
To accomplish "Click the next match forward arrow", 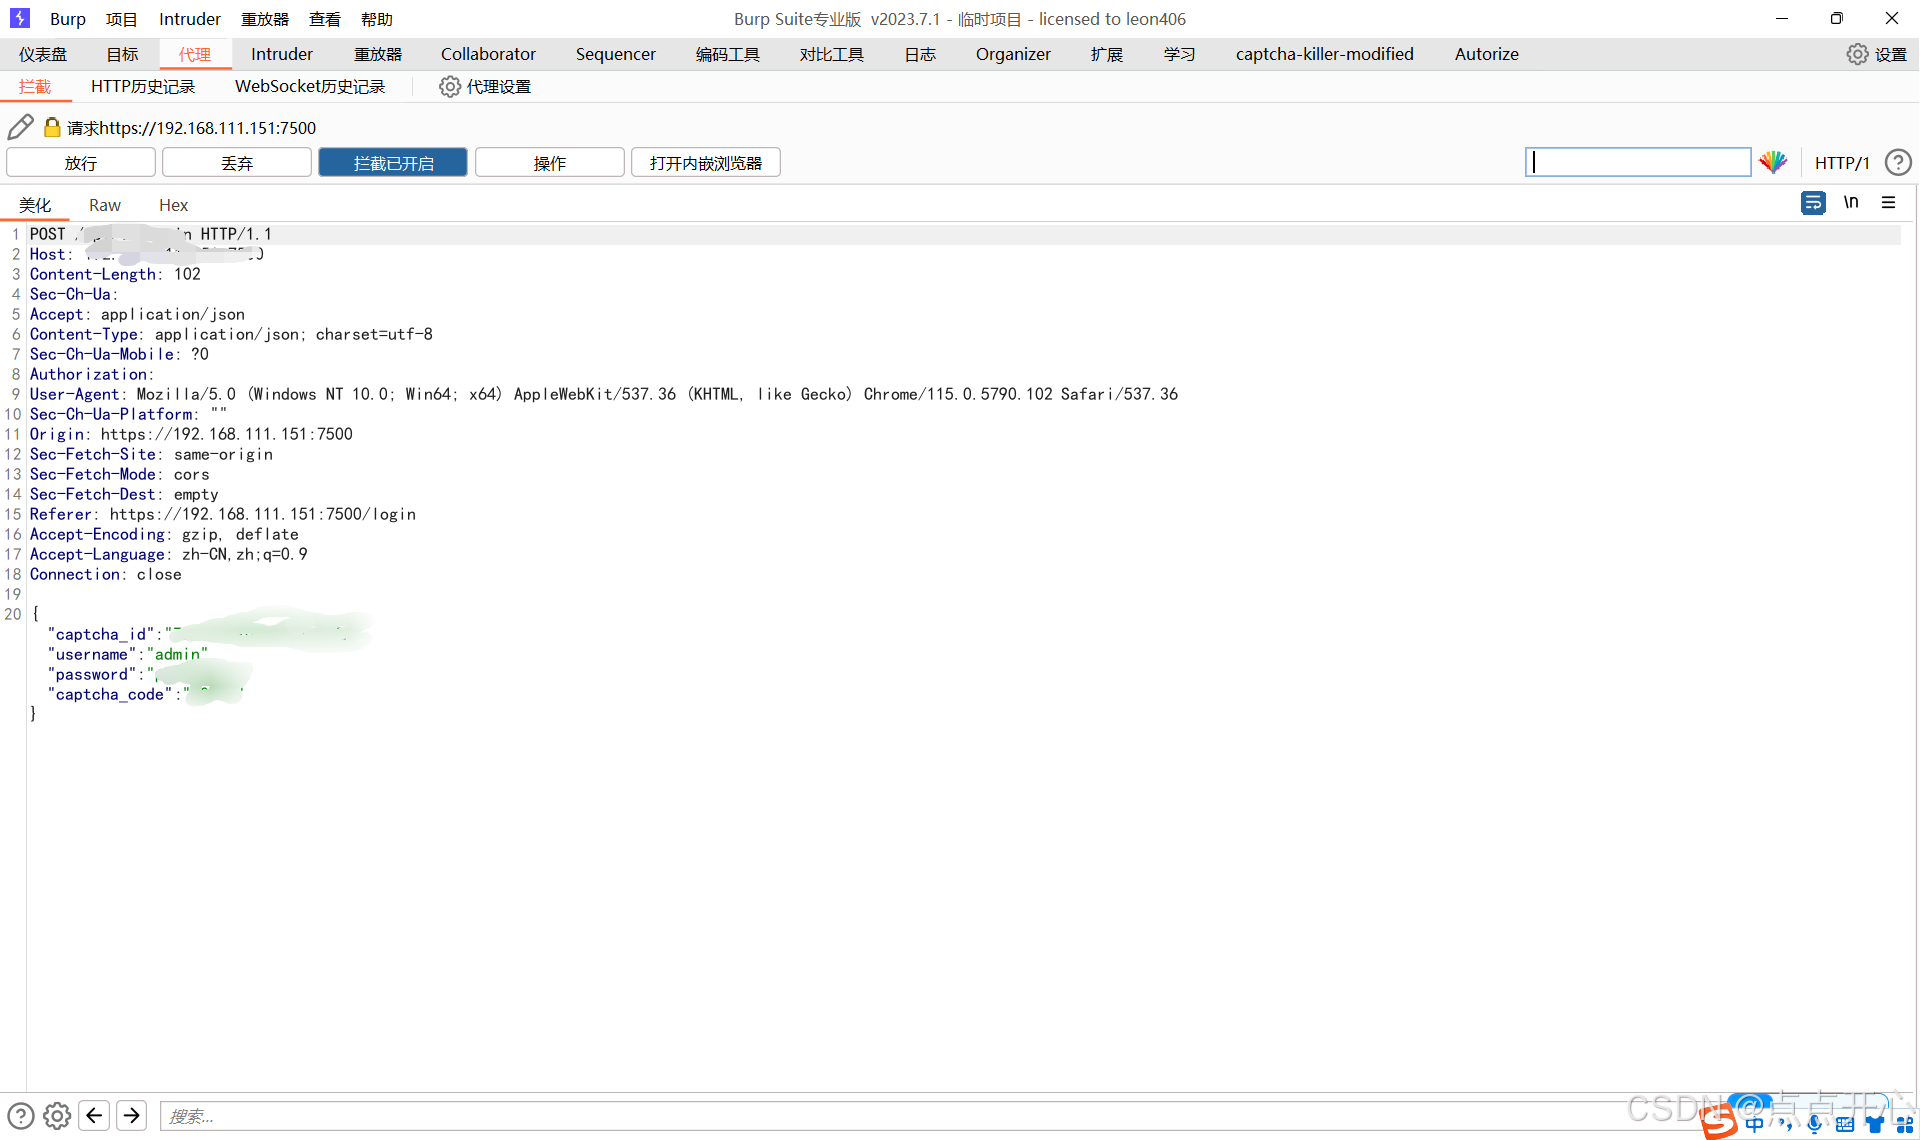I will pyautogui.click(x=131, y=1115).
